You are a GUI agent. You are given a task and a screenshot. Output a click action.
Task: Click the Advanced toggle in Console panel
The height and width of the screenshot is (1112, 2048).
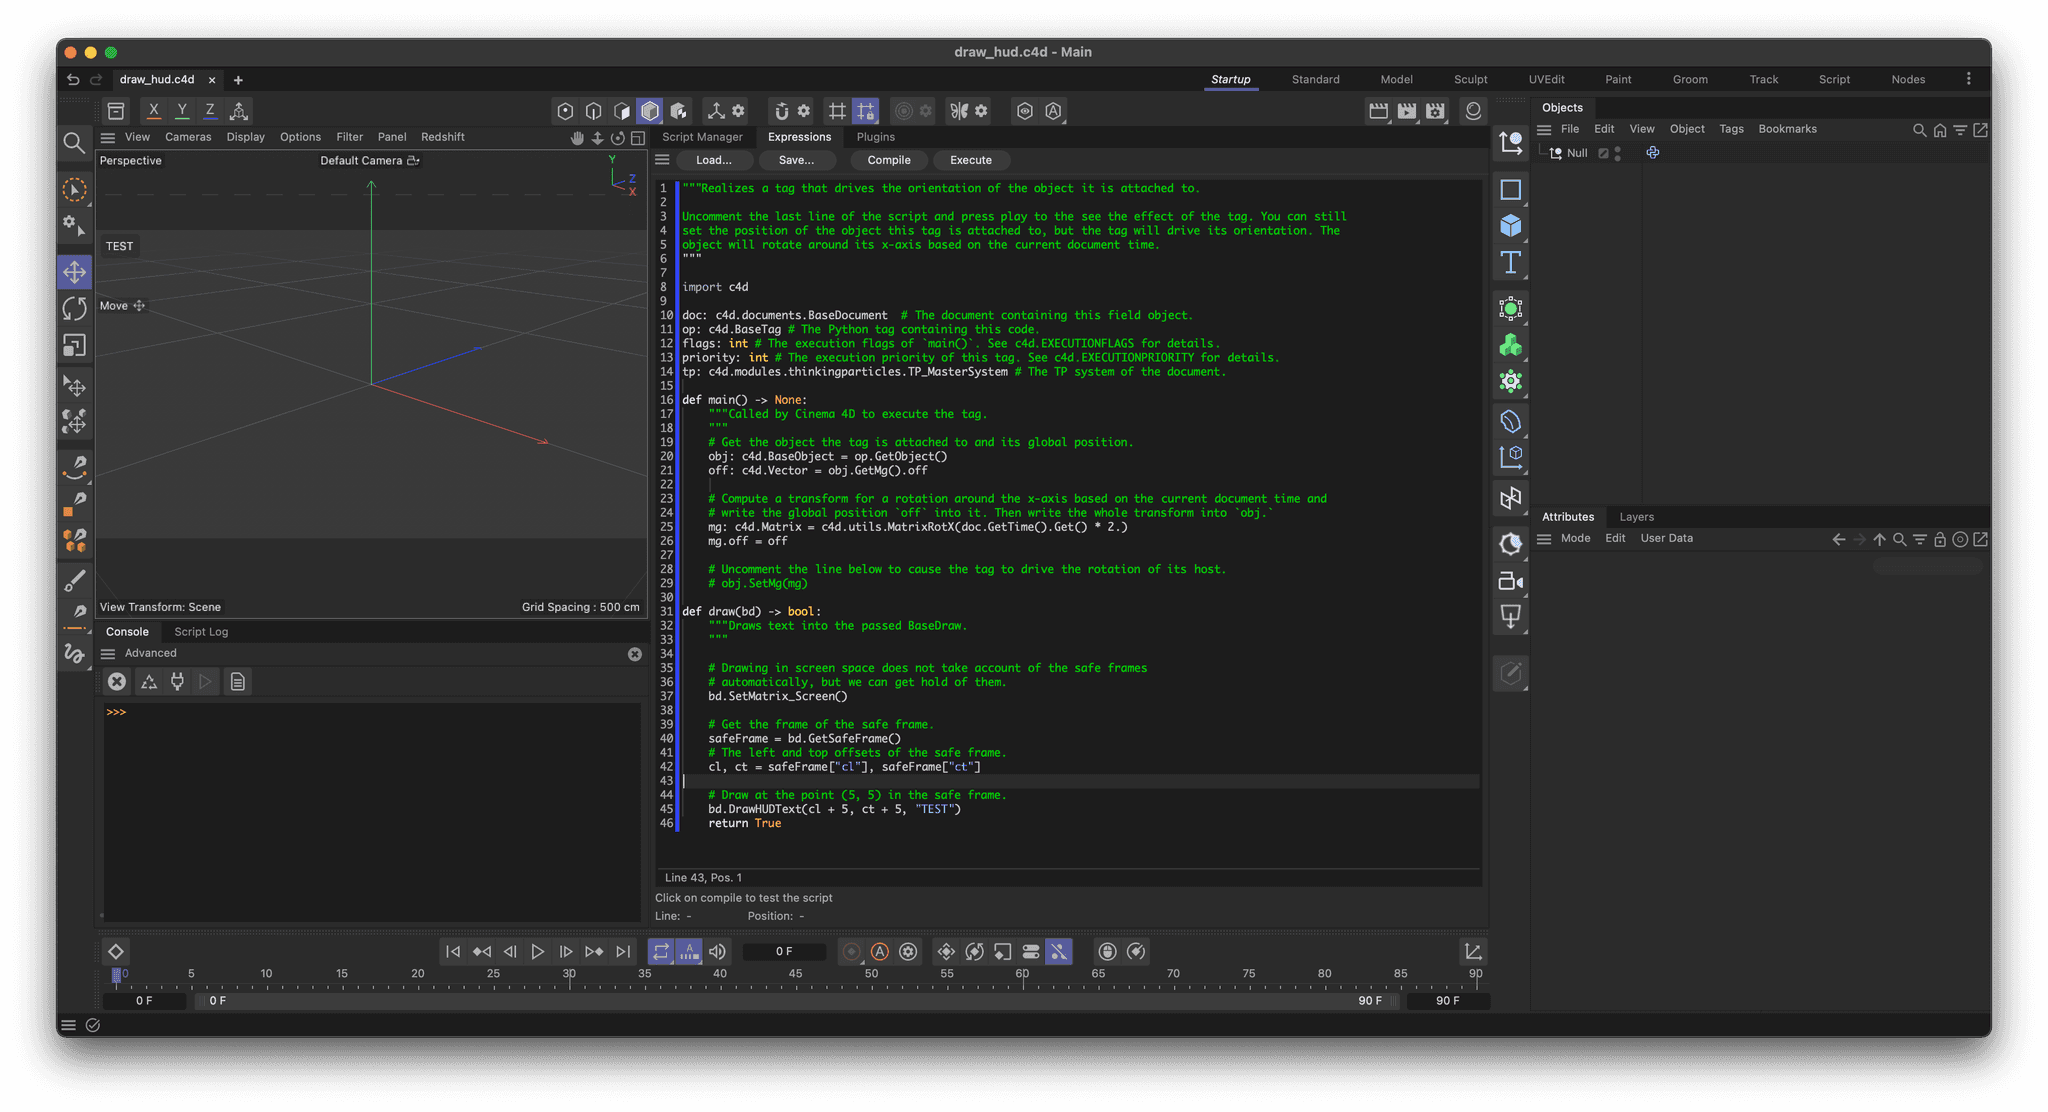click(149, 652)
